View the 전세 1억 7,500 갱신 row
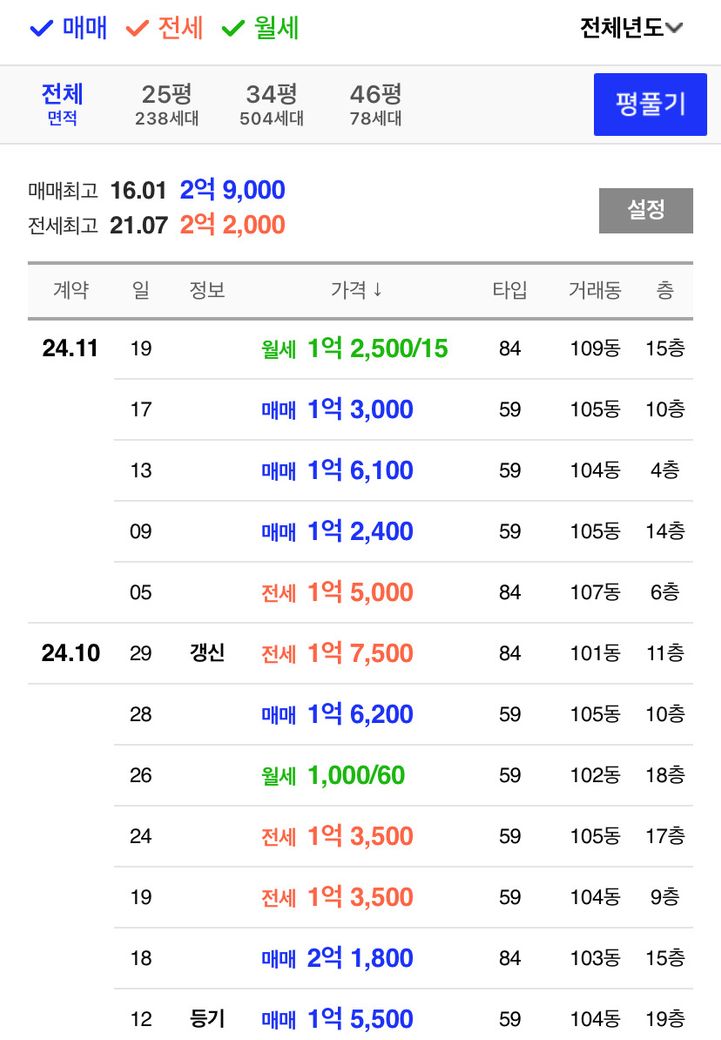Image resolution: width=721 pixels, height=1040 pixels. 360,654
